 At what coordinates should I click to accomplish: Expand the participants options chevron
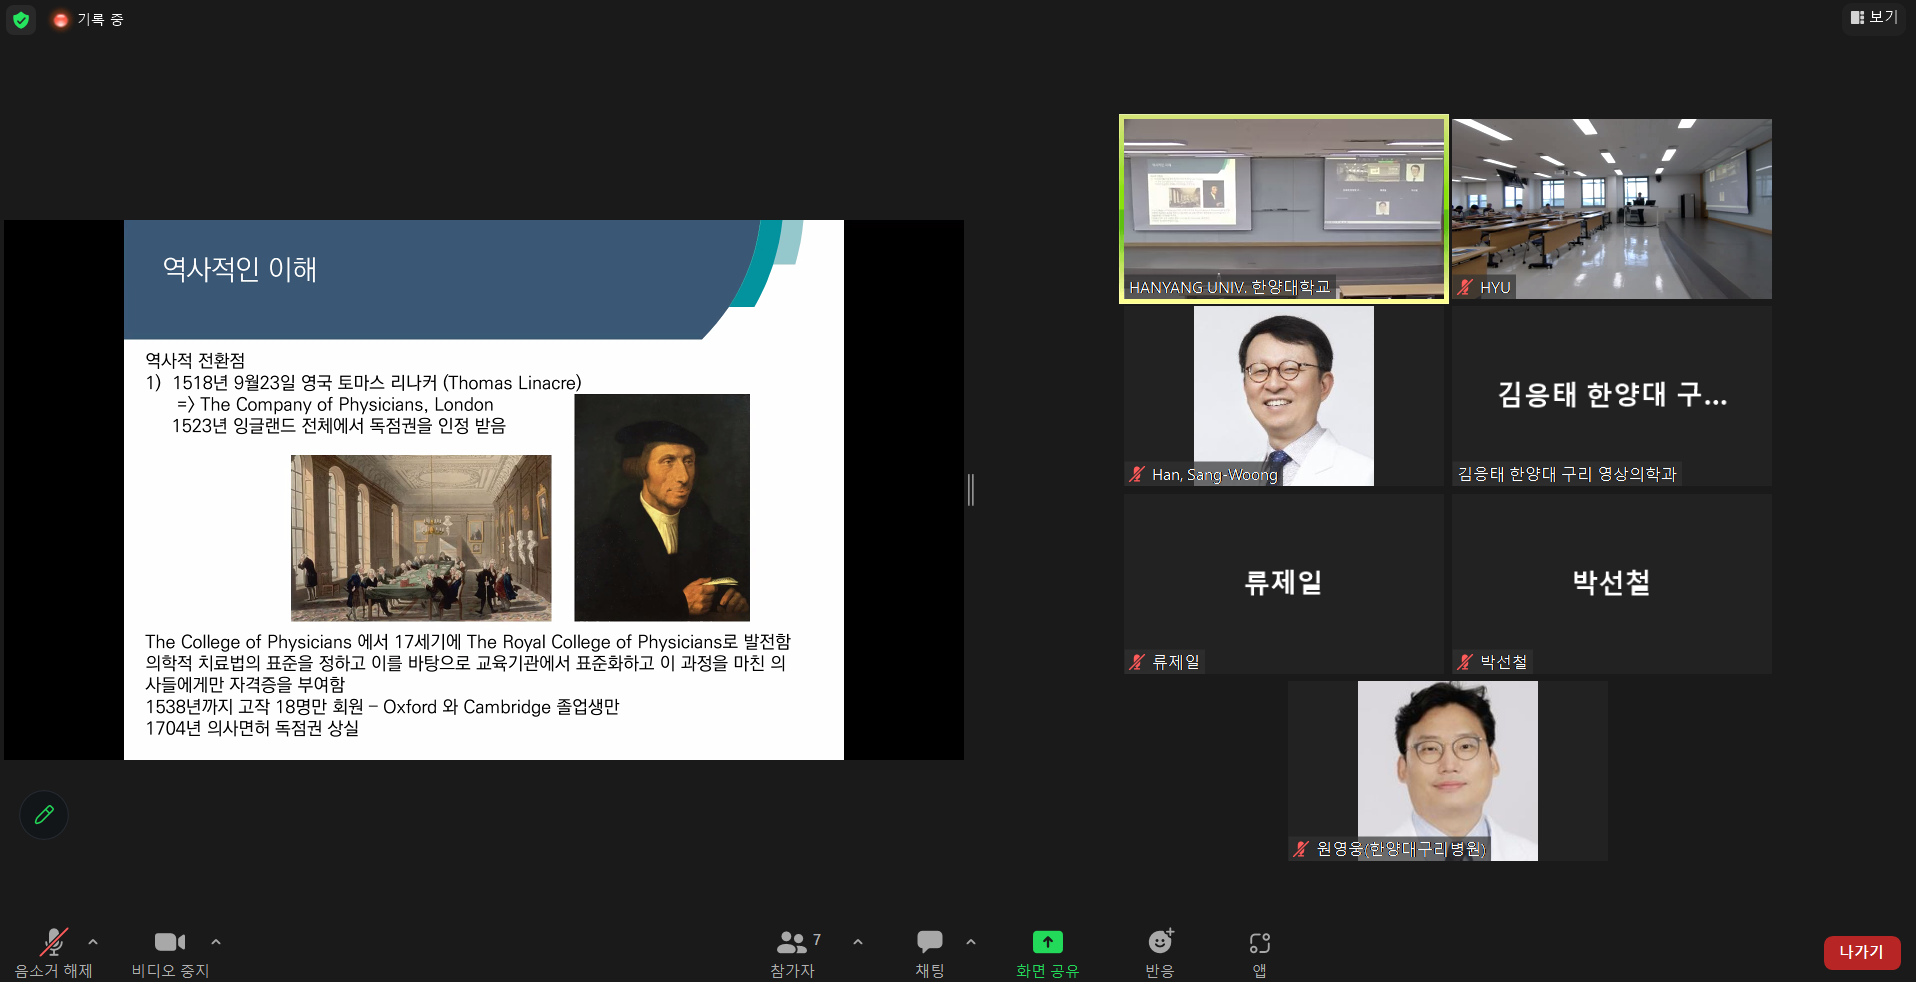[x=858, y=942]
